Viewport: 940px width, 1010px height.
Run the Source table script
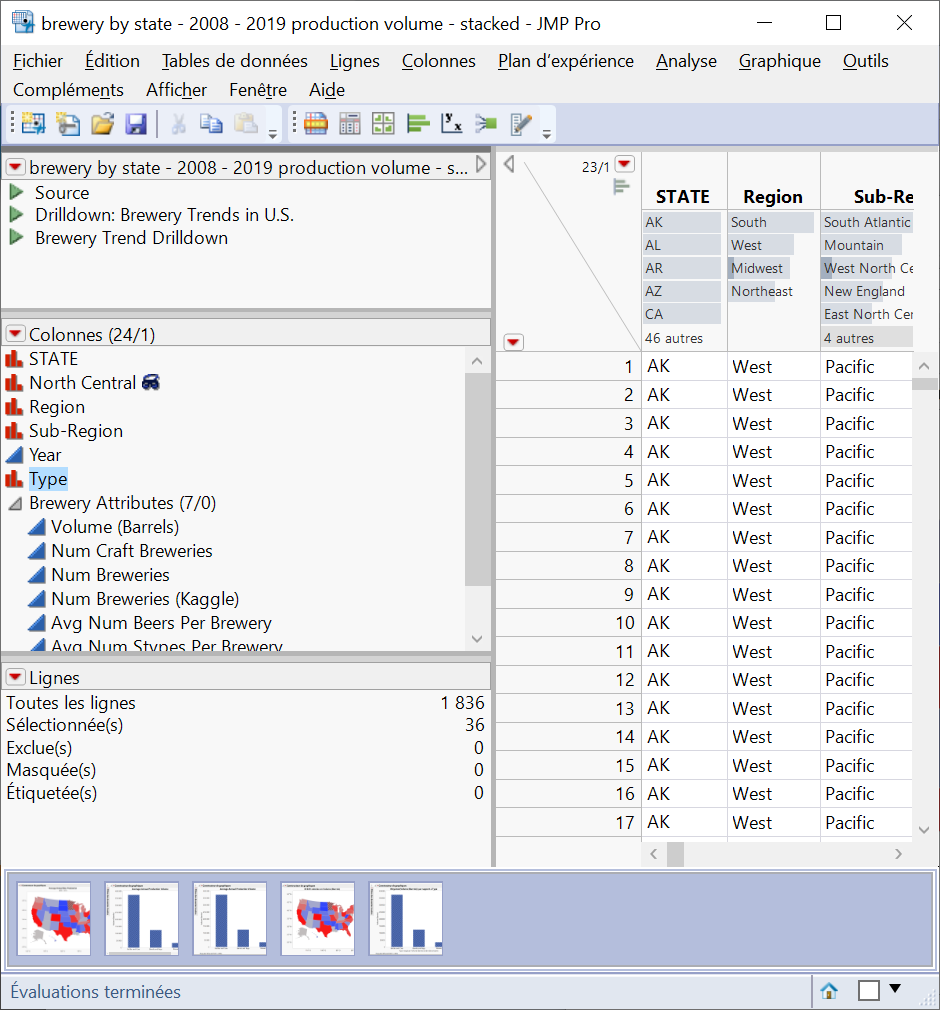tap(16, 192)
